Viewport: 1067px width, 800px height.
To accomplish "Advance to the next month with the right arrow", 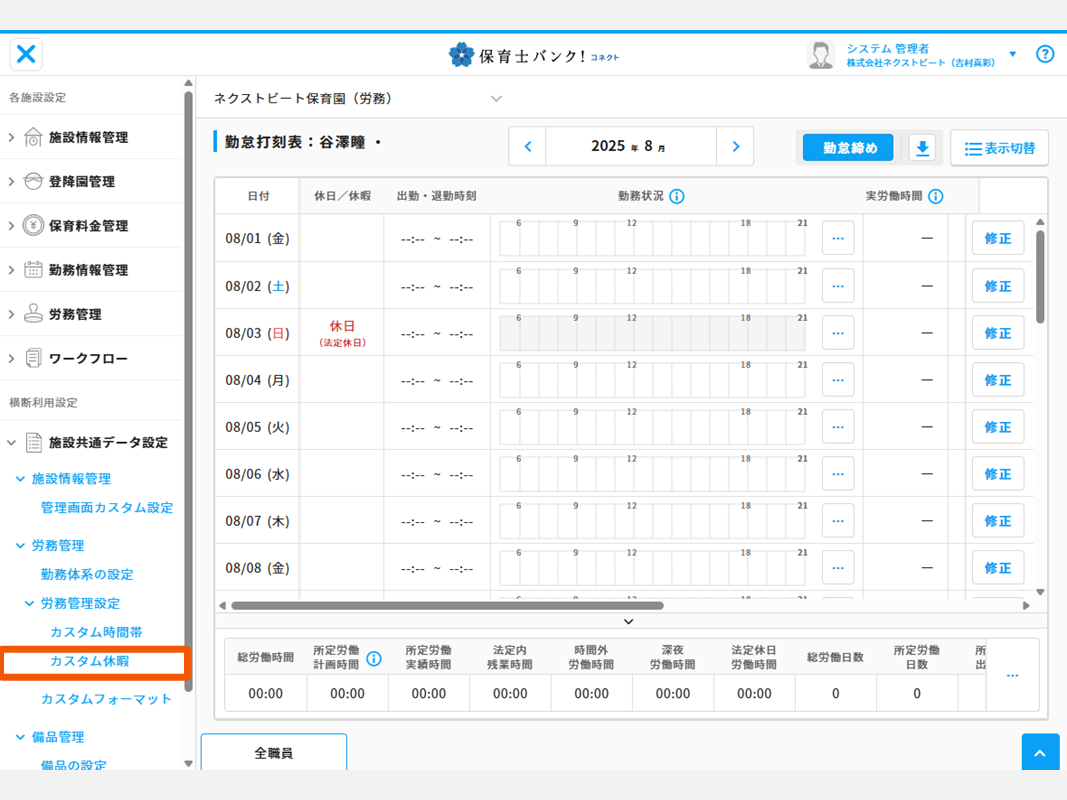I will pyautogui.click(x=736, y=147).
